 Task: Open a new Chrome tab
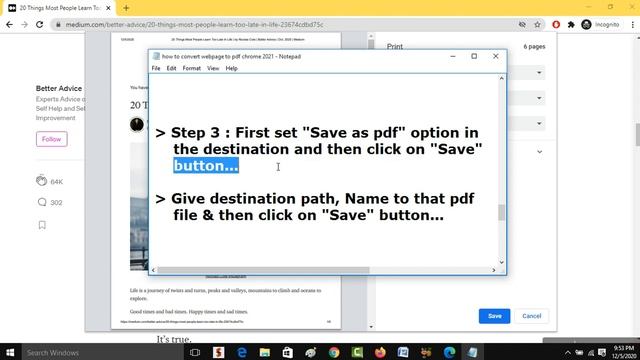[126, 8]
